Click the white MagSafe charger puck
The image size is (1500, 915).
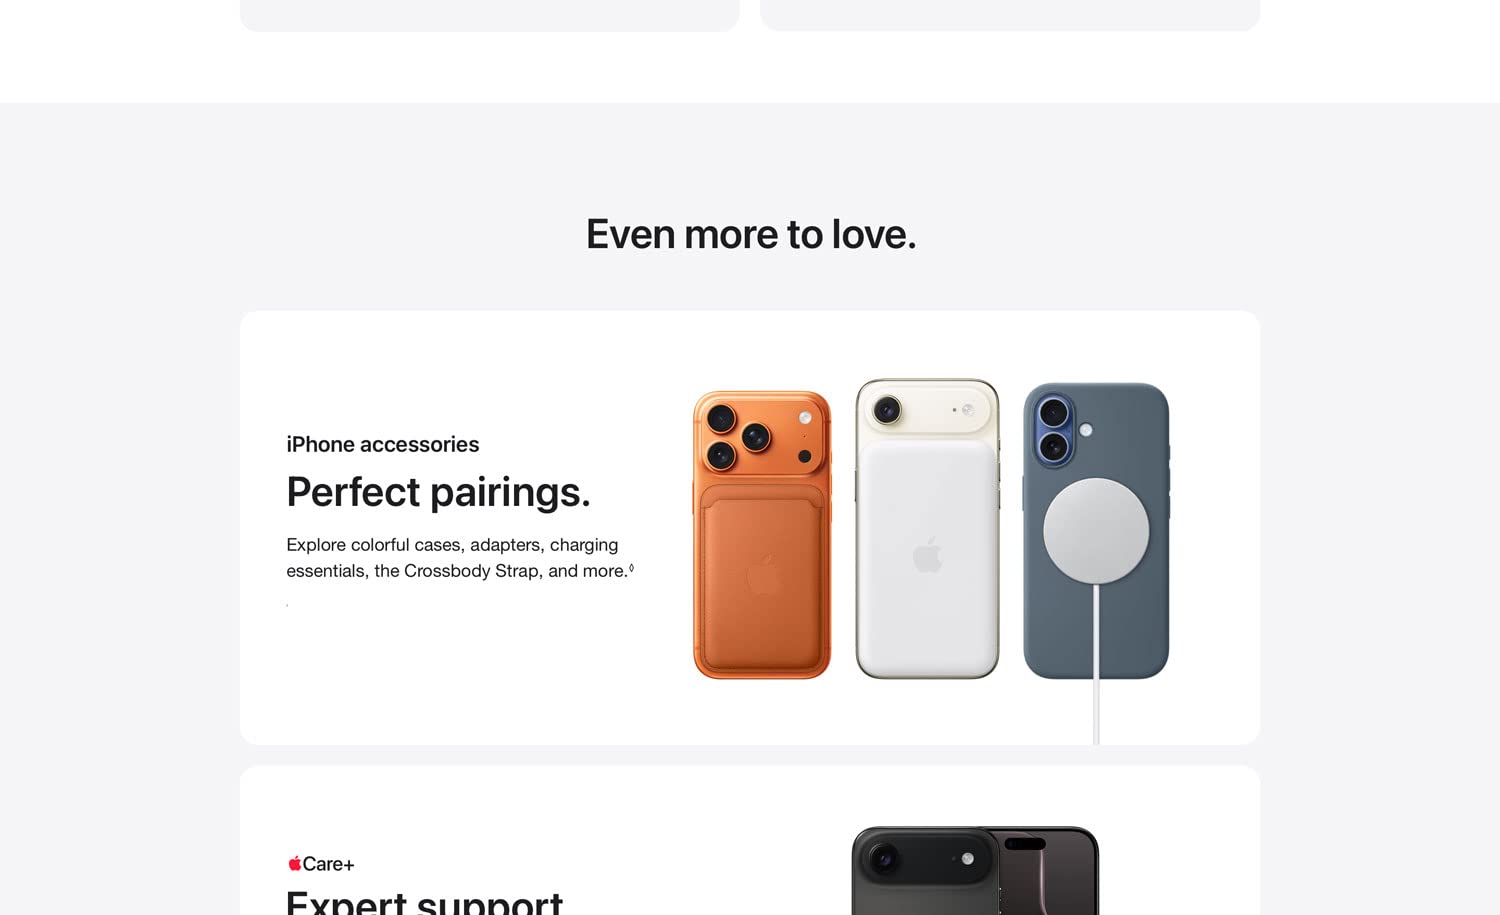[x=1096, y=531]
